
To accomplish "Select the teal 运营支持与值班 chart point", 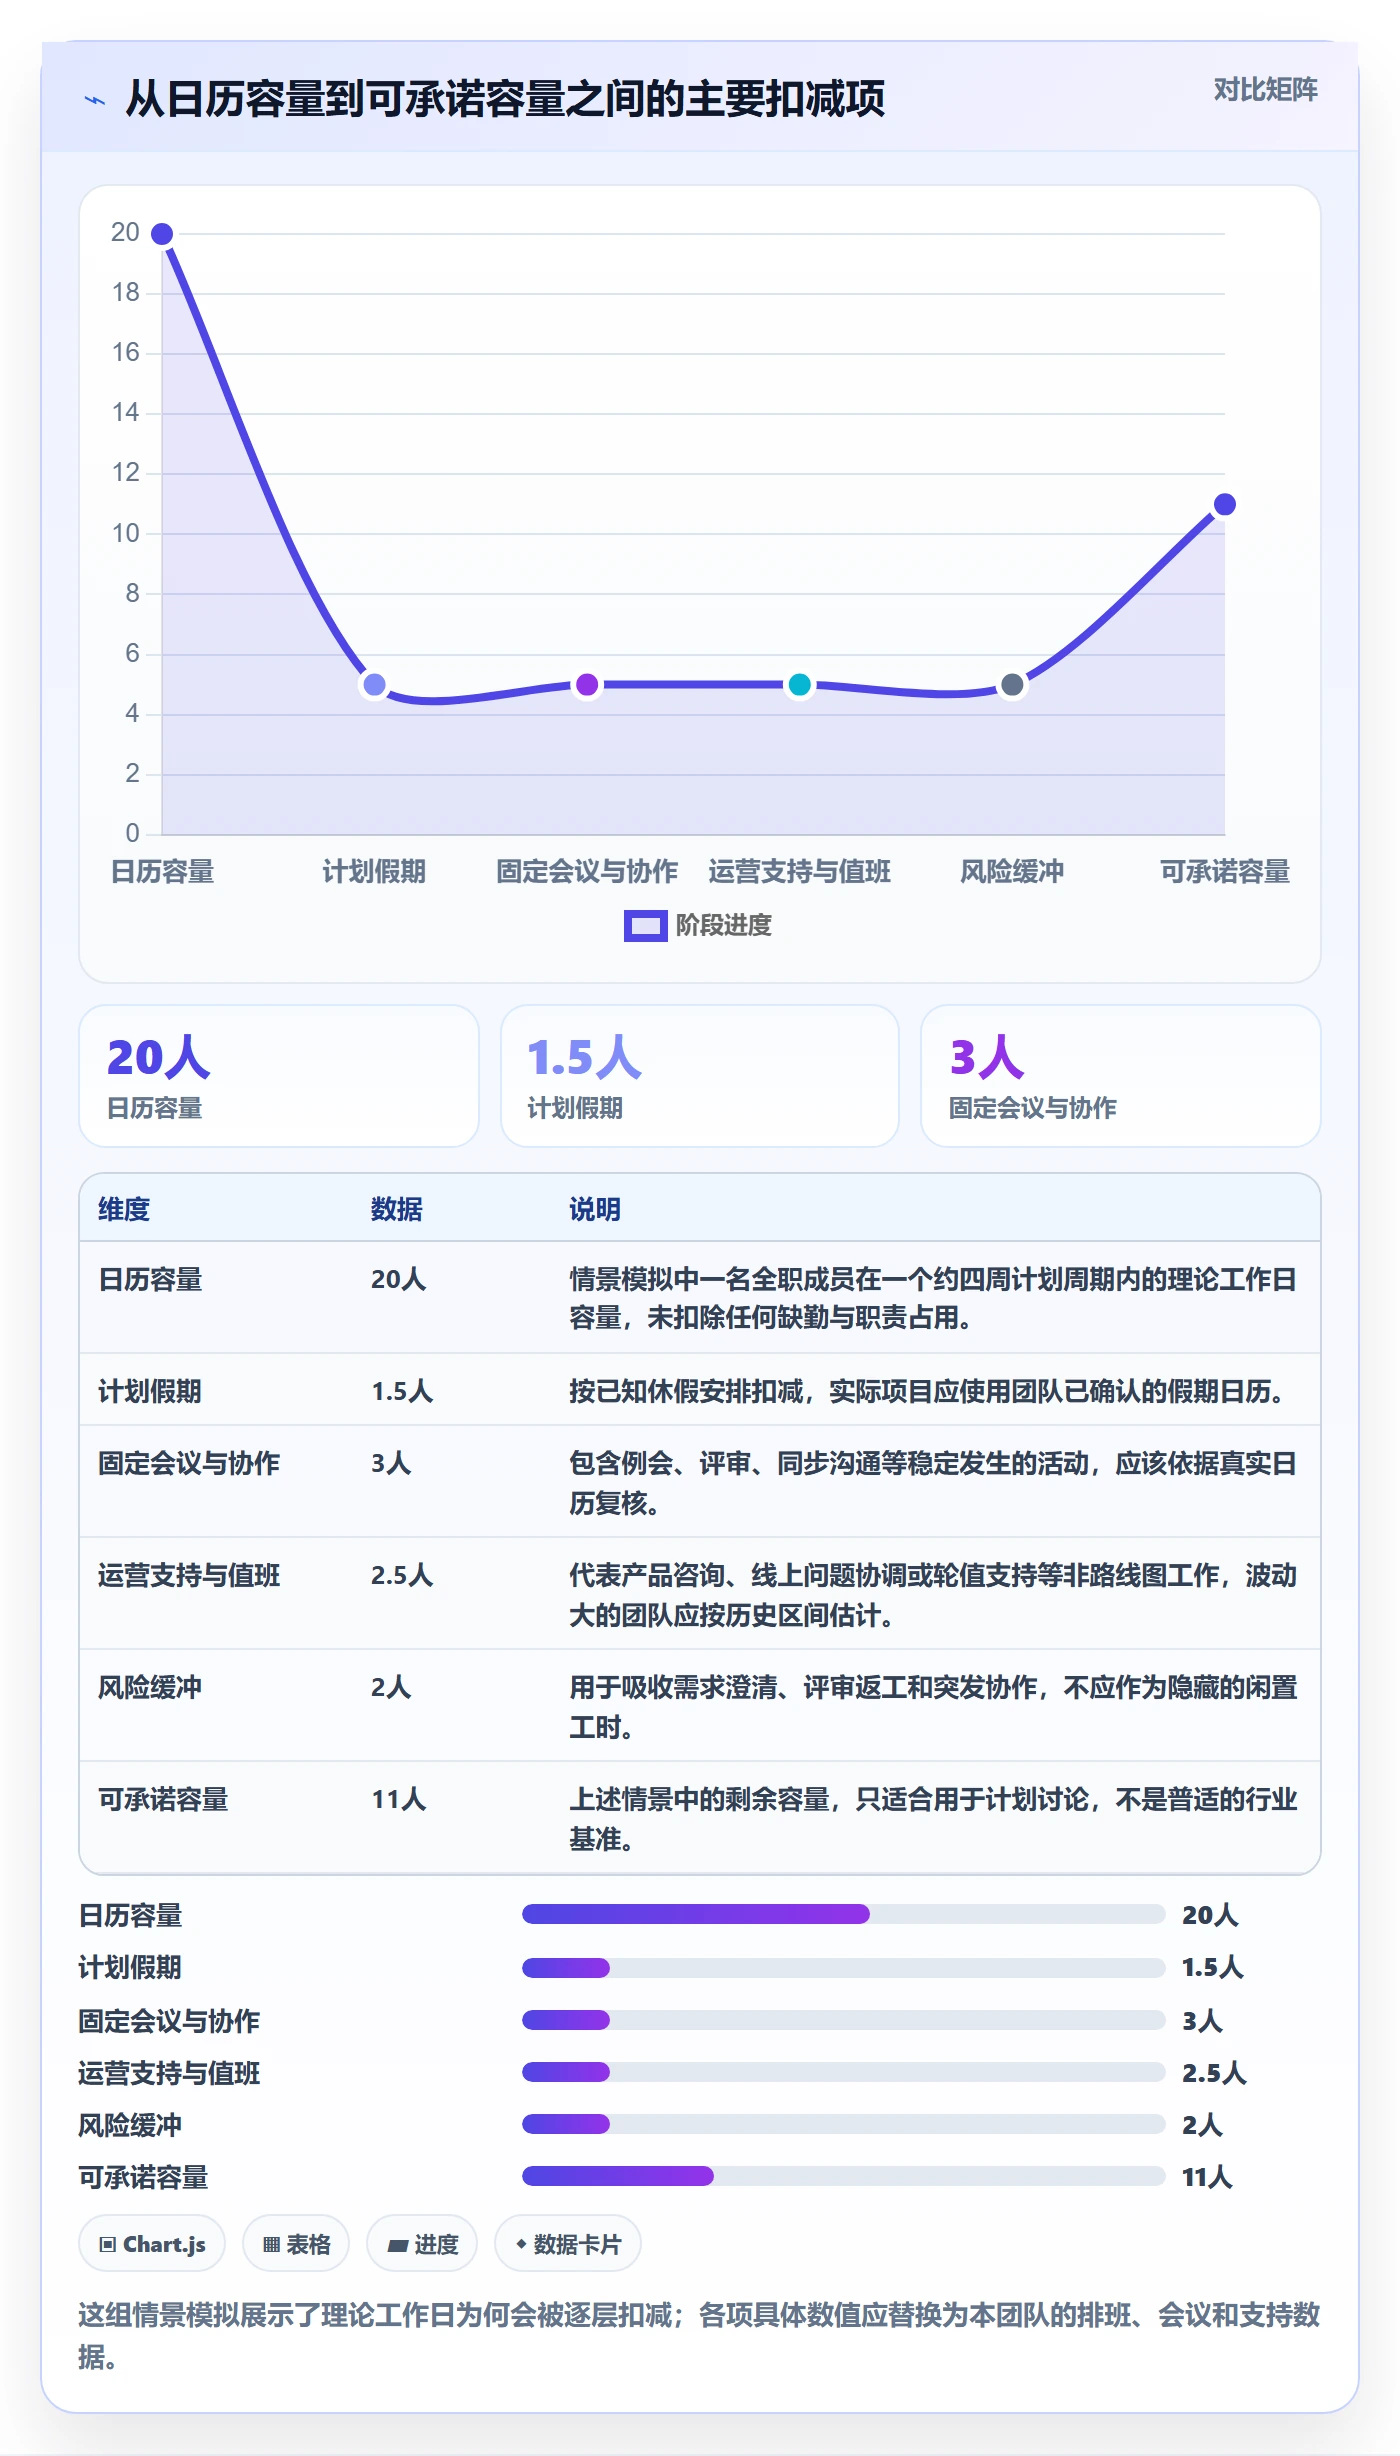I will coord(799,684).
